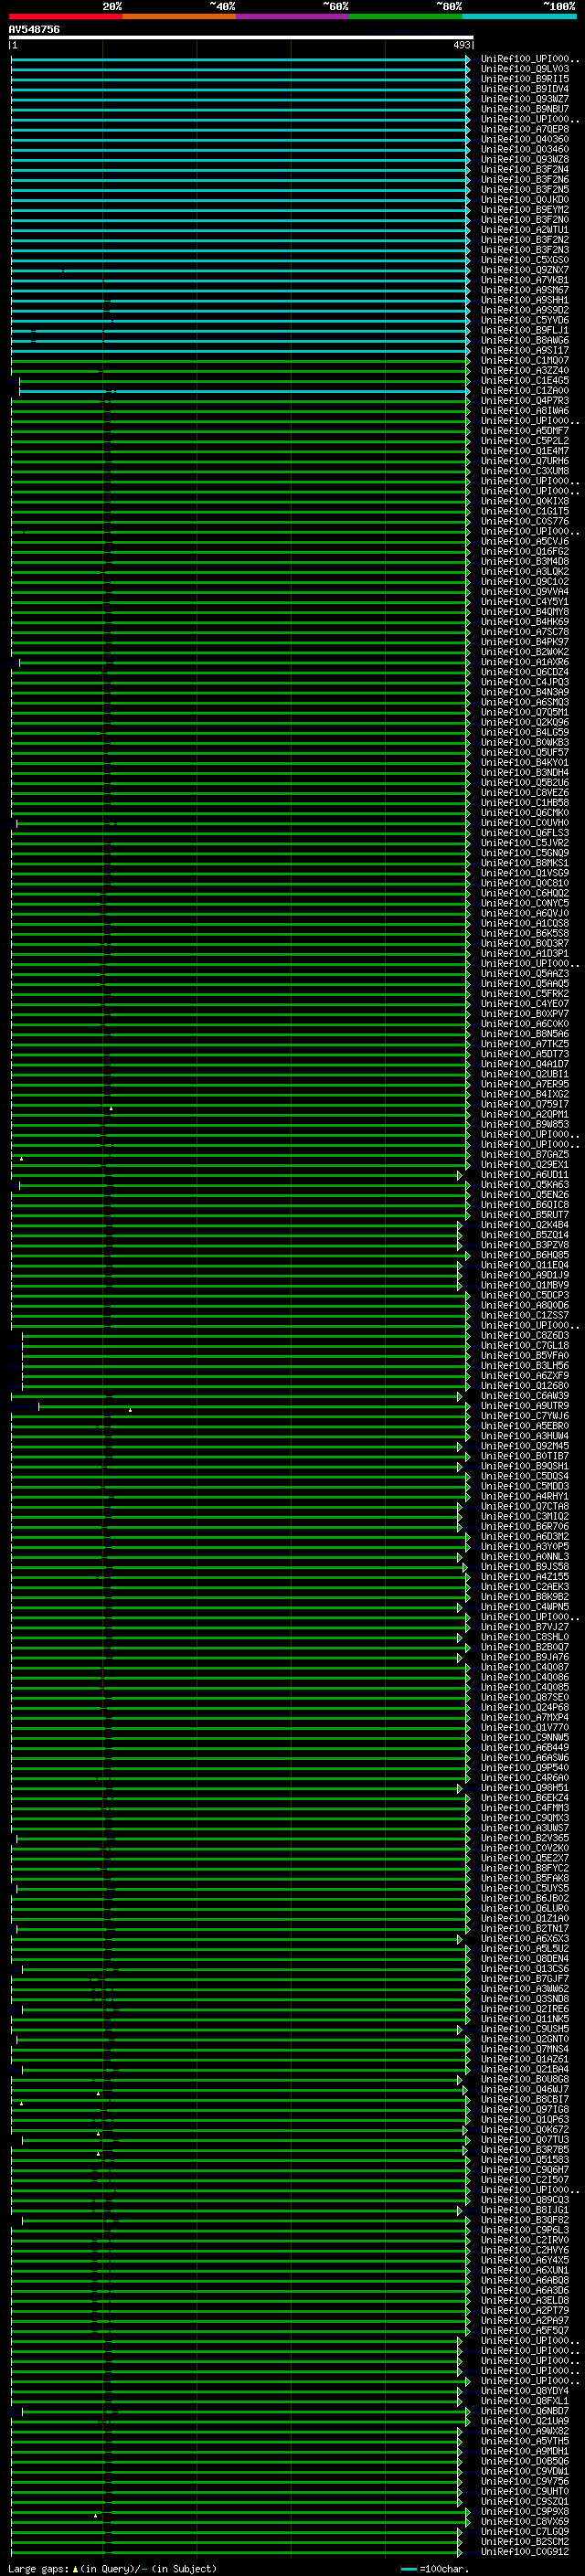585x2576 pixels.
Task: Open entry UniRef100_C1MQ07
Action: coord(525,360)
